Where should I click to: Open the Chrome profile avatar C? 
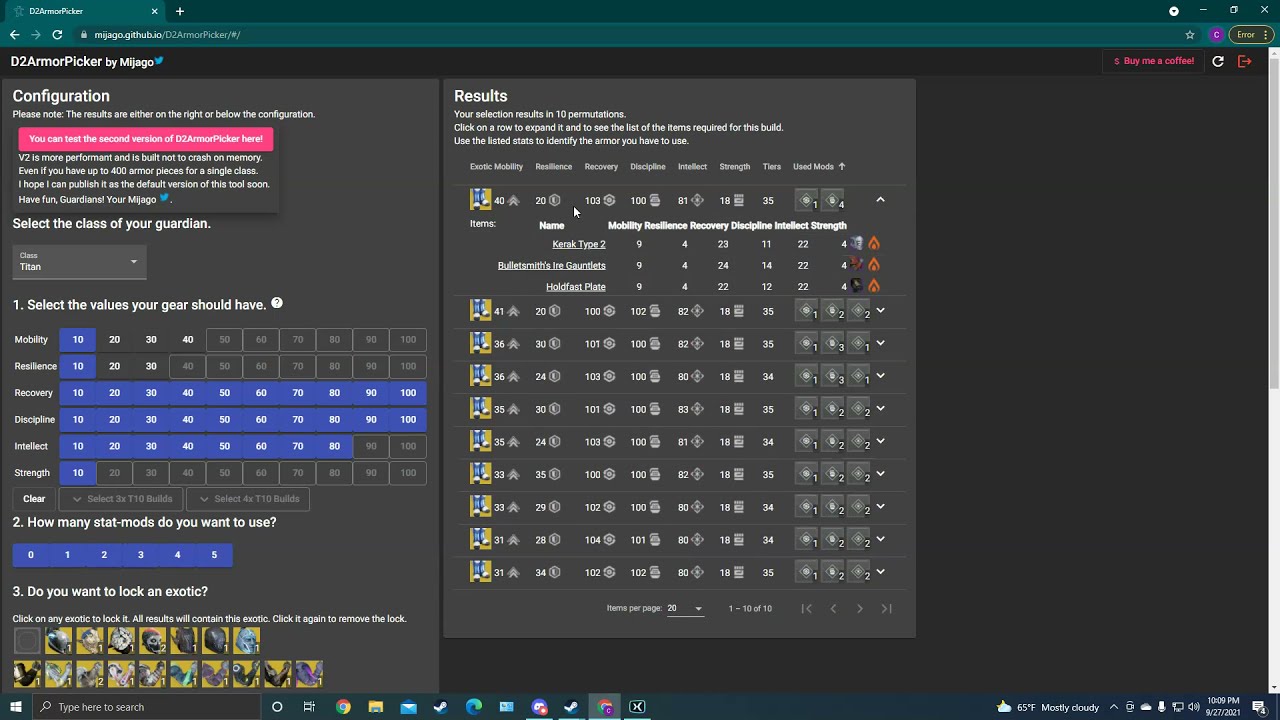[x=1216, y=34]
